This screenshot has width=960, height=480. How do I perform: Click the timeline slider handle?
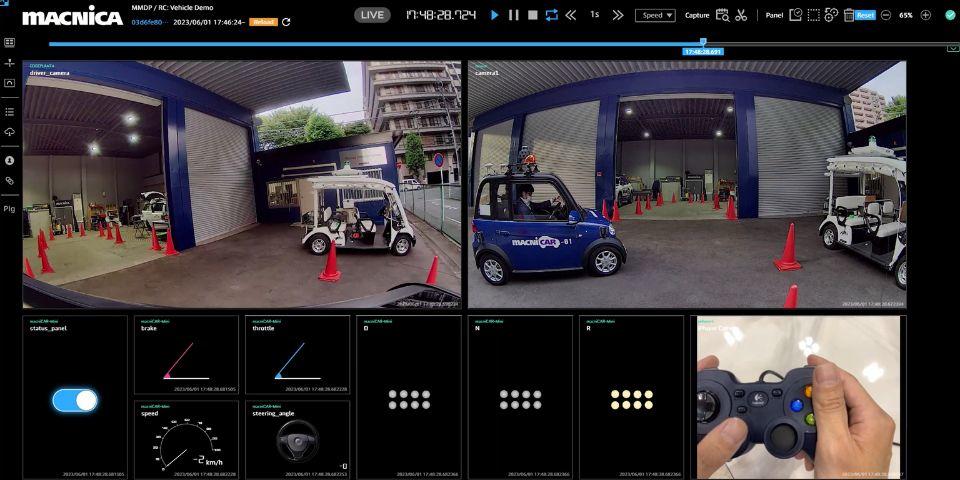703,42
